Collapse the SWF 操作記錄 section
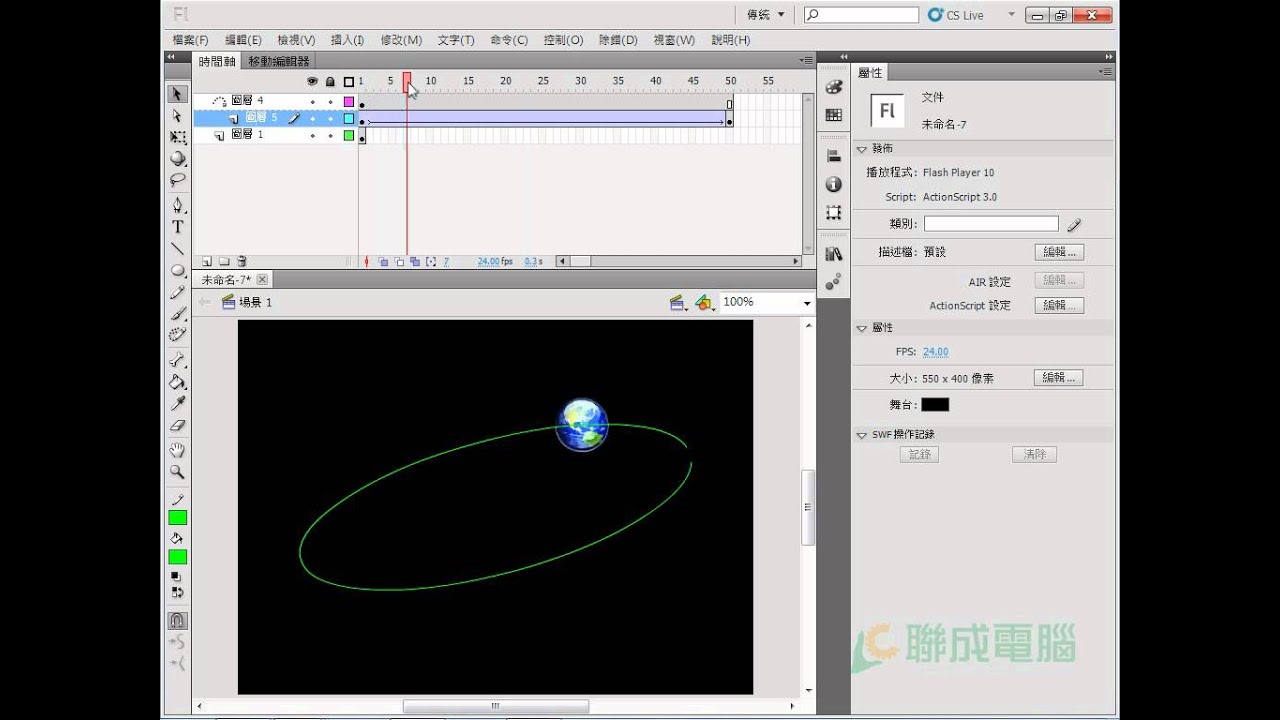Screen dimensions: 1280x720 (862, 435)
